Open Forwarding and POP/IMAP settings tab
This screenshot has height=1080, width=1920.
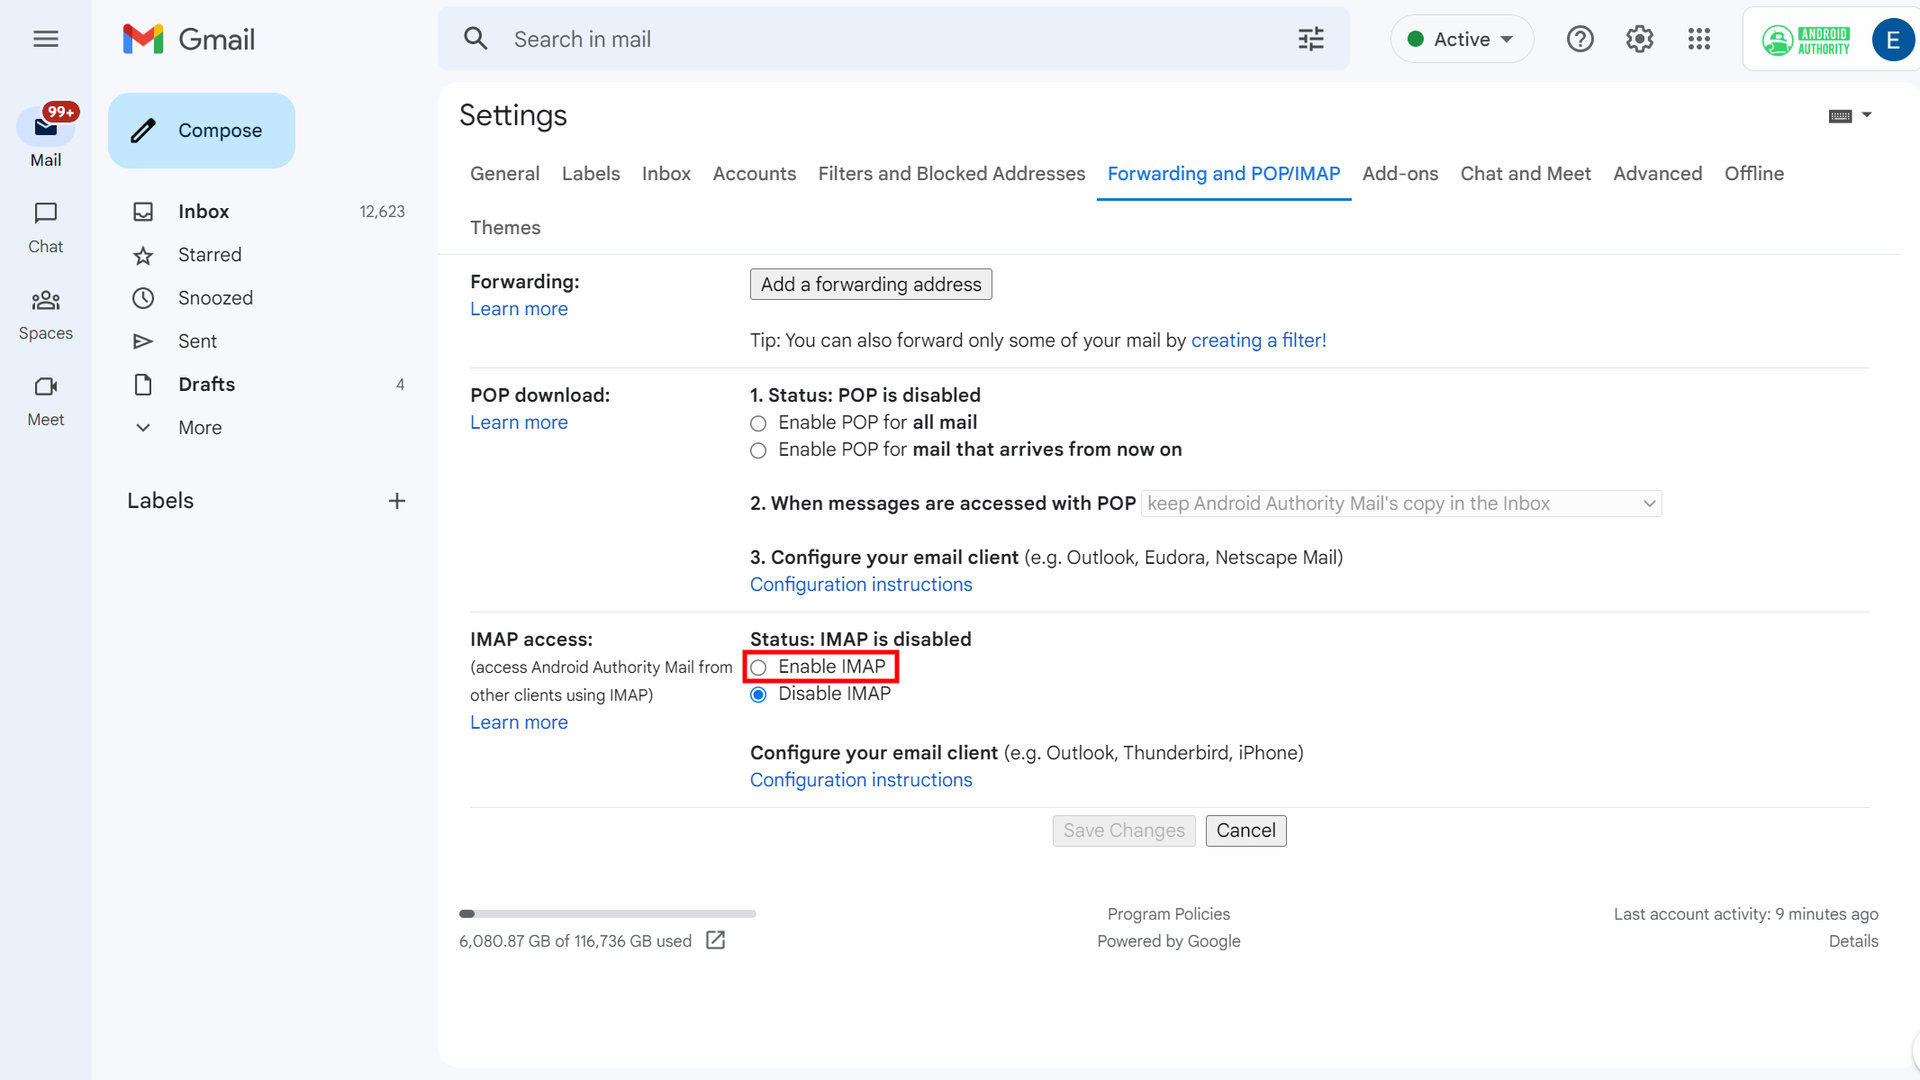click(1224, 173)
